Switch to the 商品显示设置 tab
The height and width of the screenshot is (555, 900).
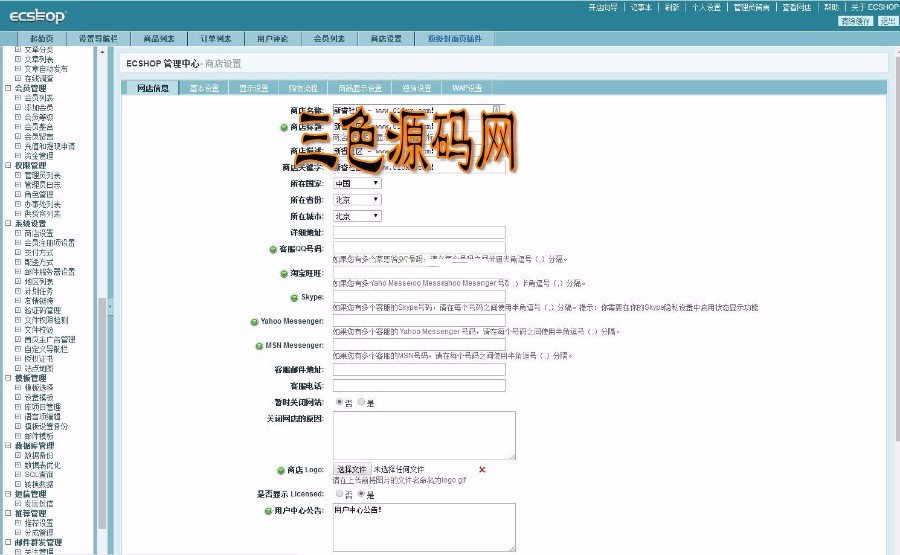(360, 88)
